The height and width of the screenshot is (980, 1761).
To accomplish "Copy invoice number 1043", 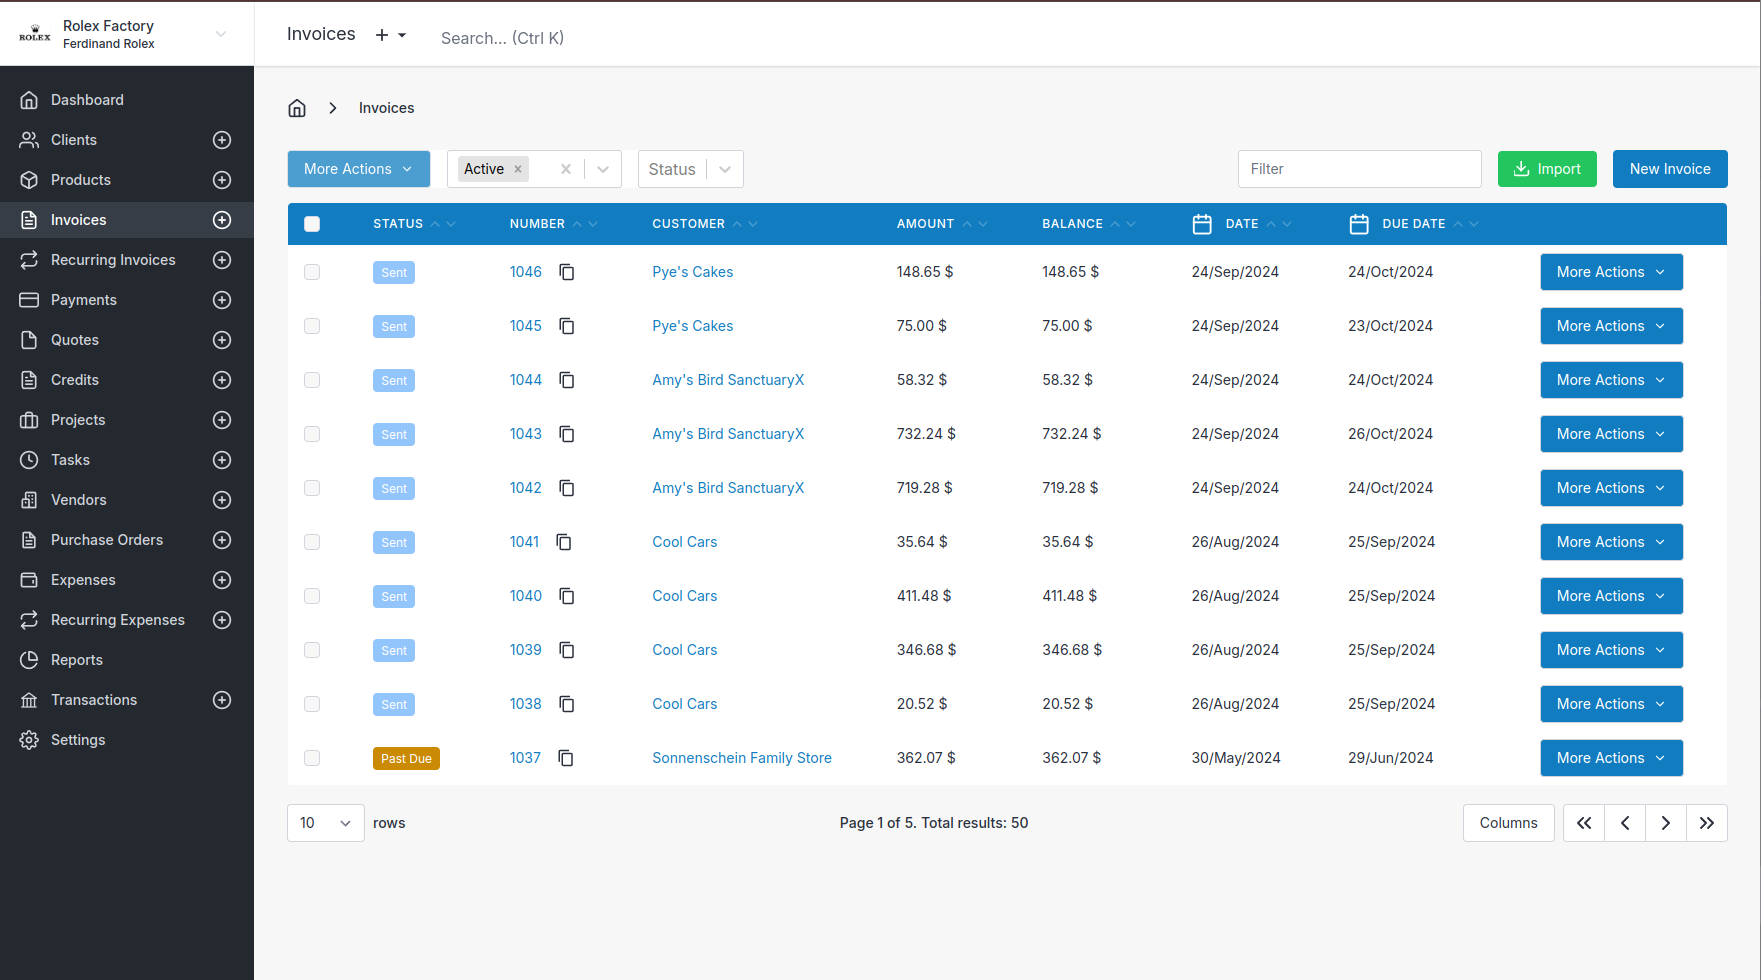I will pyautogui.click(x=567, y=434).
